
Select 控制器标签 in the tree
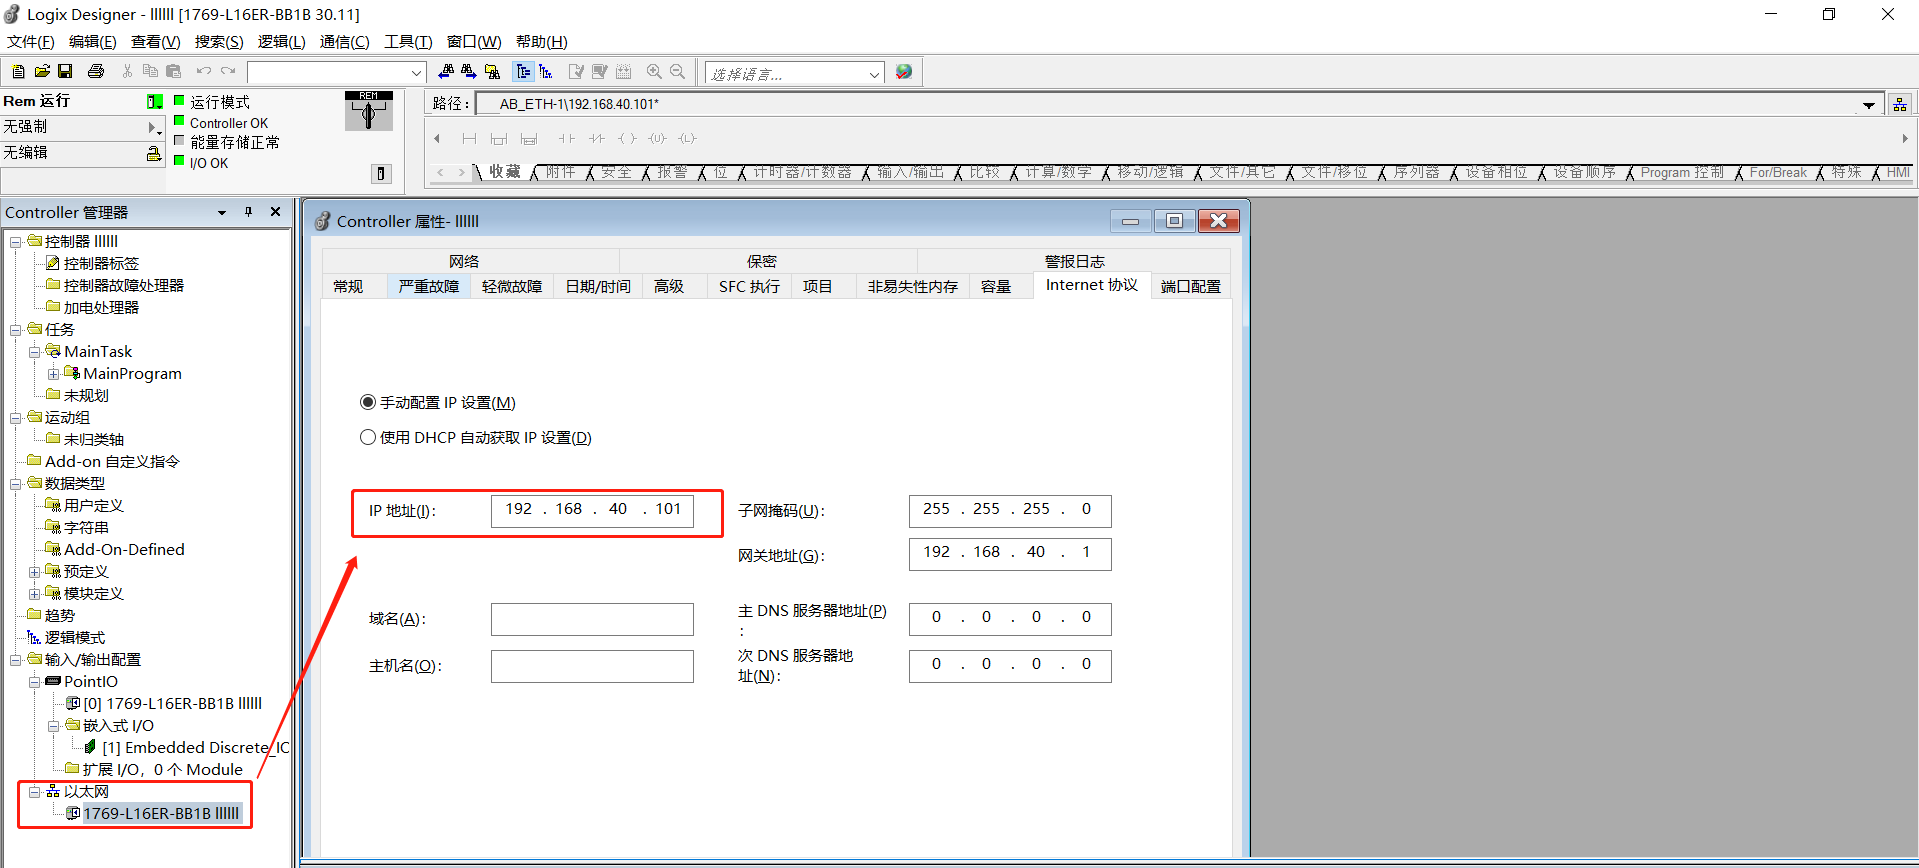[x=101, y=264]
